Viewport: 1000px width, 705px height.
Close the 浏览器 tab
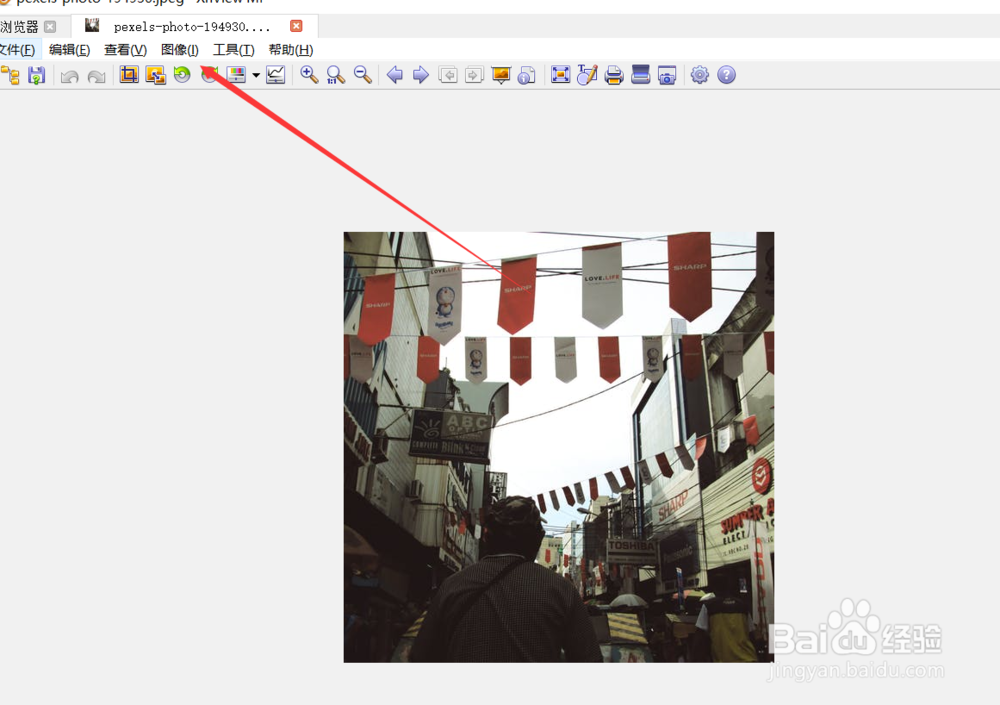[50, 27]
